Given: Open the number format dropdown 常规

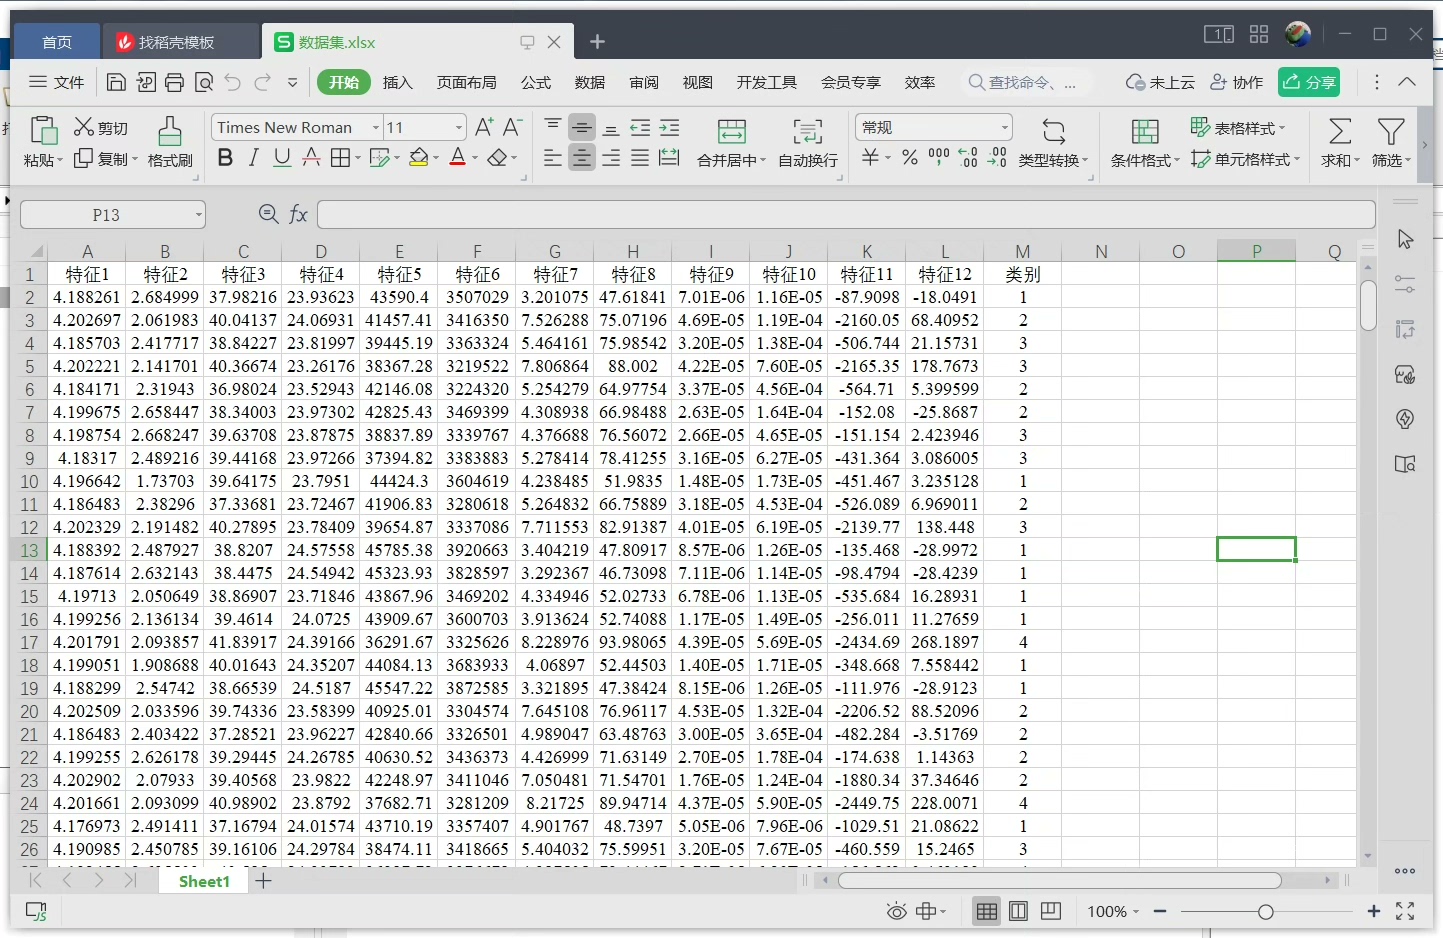Looking at the screenshot, I should point(1005,127).
